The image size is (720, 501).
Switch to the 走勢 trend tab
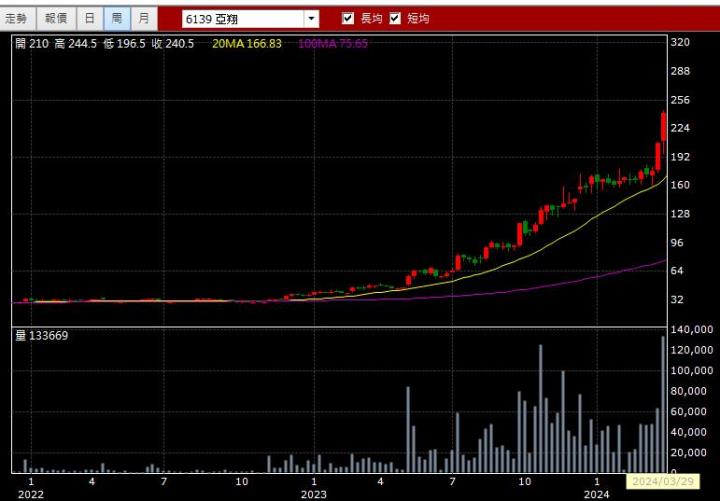coord(17,18)
